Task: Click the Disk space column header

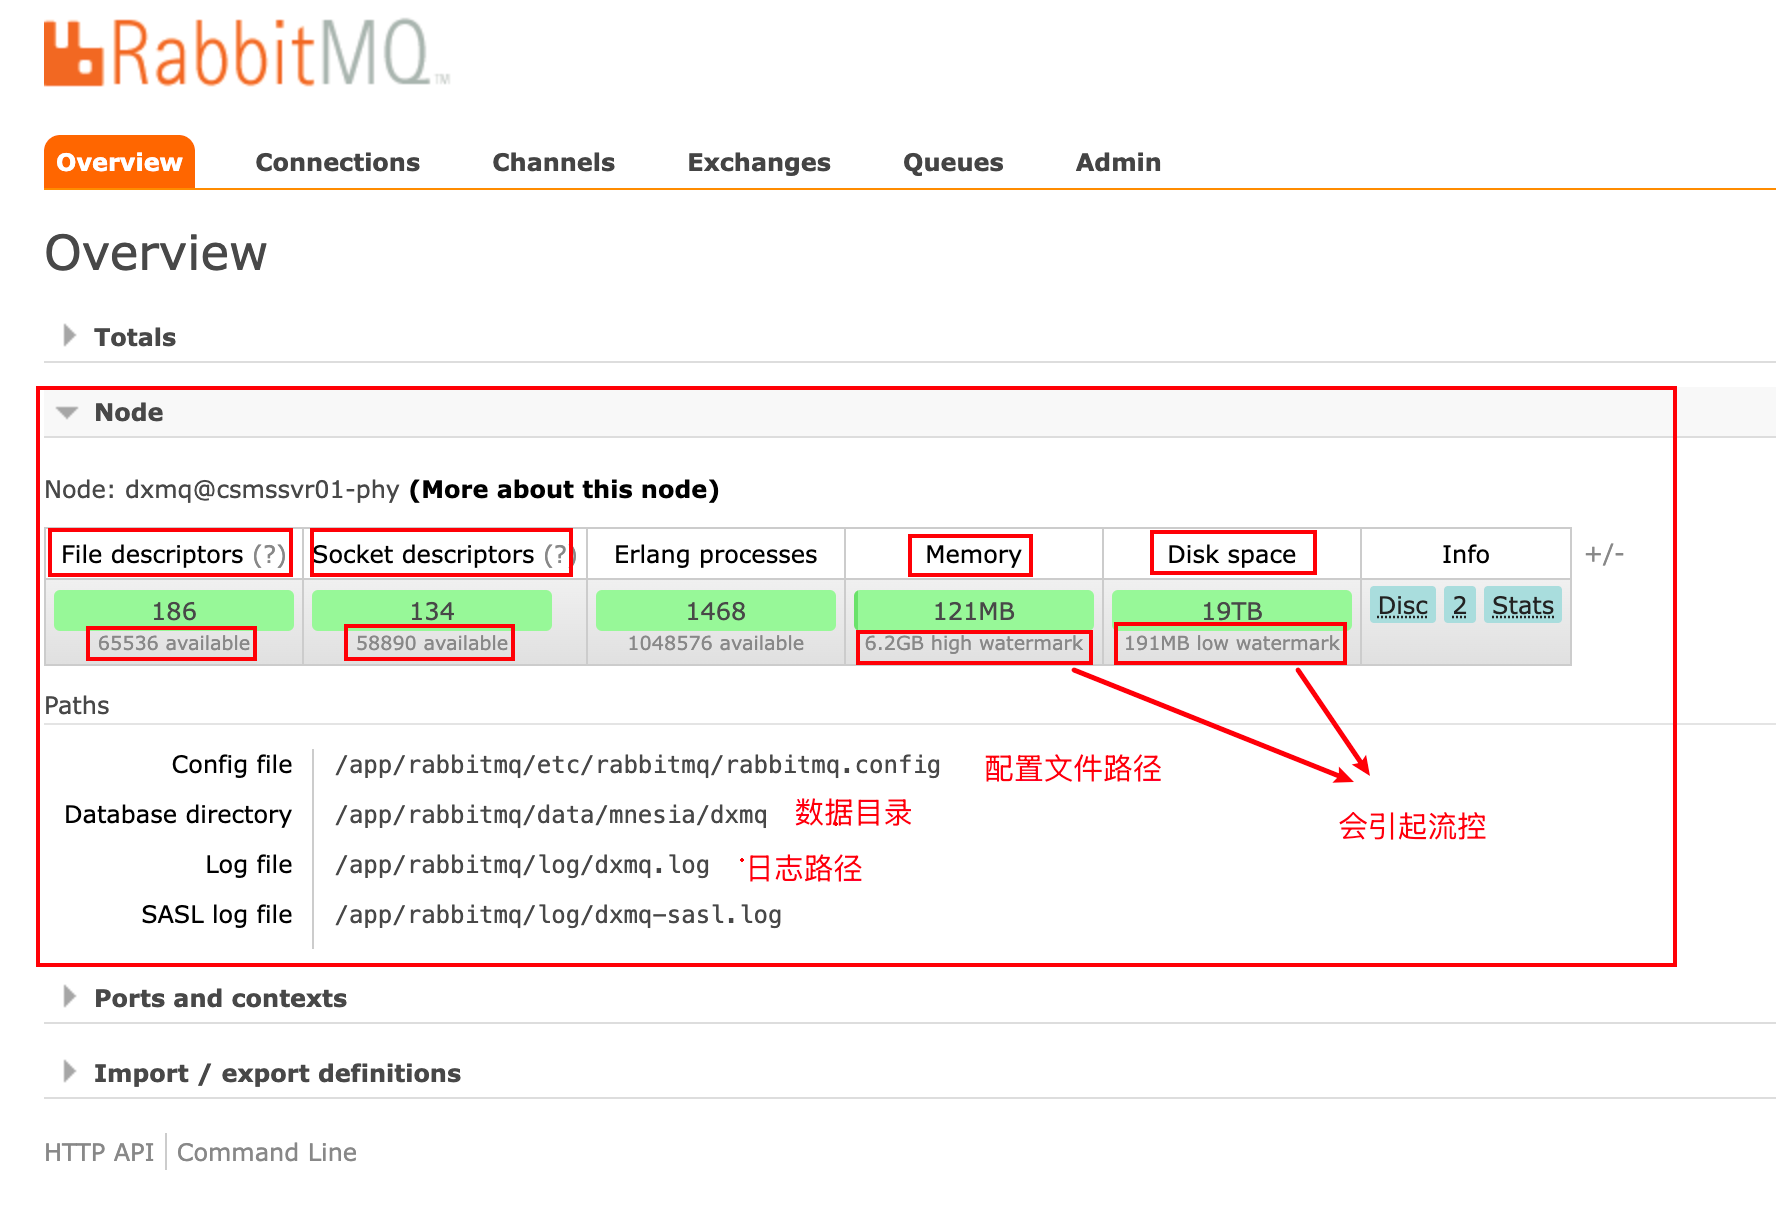Action: (1232, 554)
